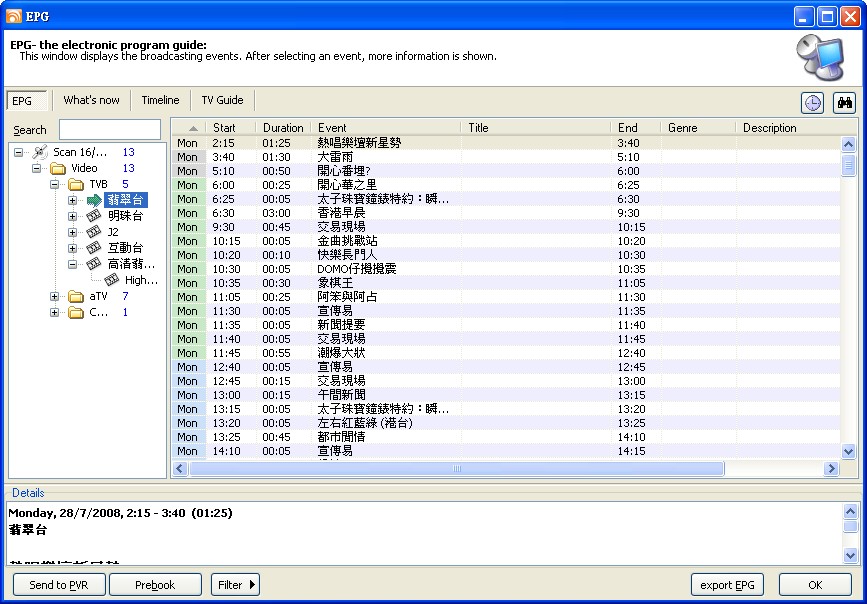This screenshot has width=867, height=604.
Task: Click the aTV folder icon
Action: (76, 297)
